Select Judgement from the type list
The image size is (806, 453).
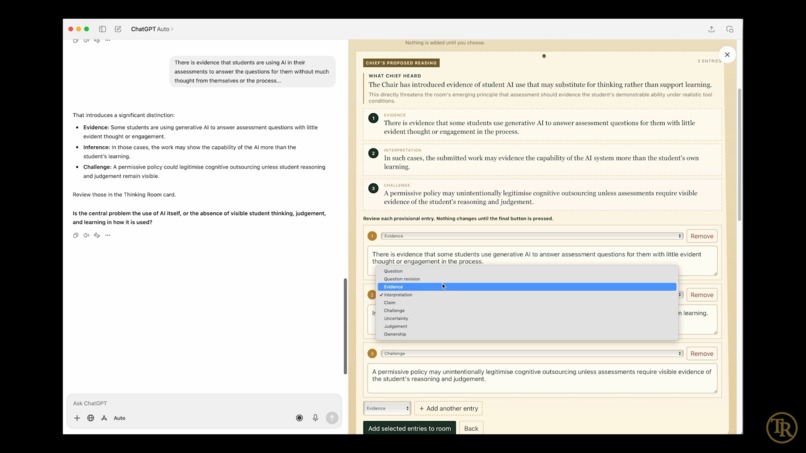(527, 327)
